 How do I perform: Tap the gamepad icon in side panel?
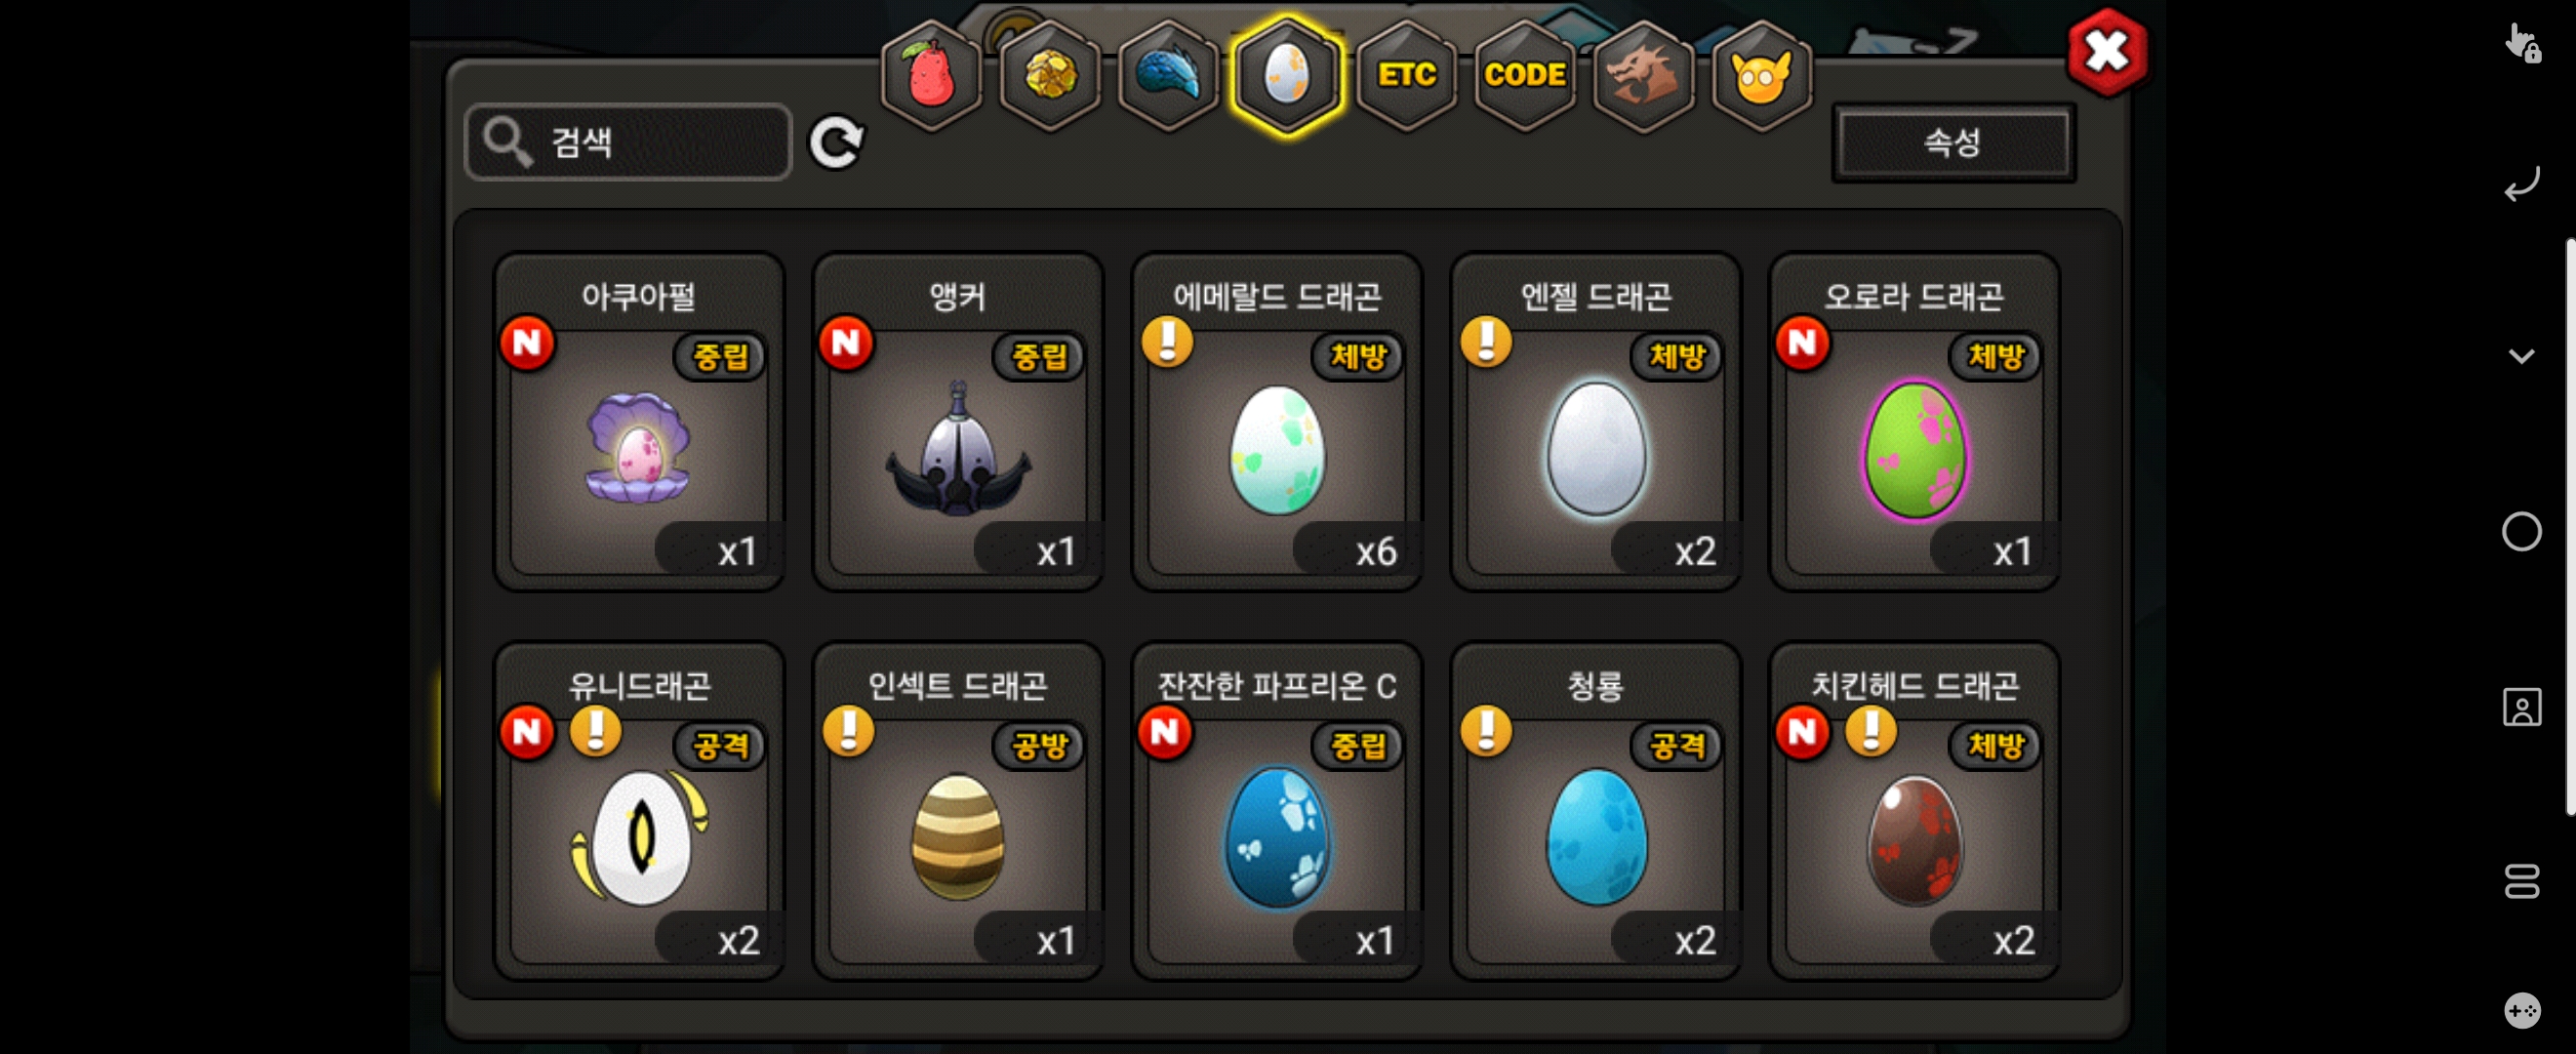[2521, 1009]
